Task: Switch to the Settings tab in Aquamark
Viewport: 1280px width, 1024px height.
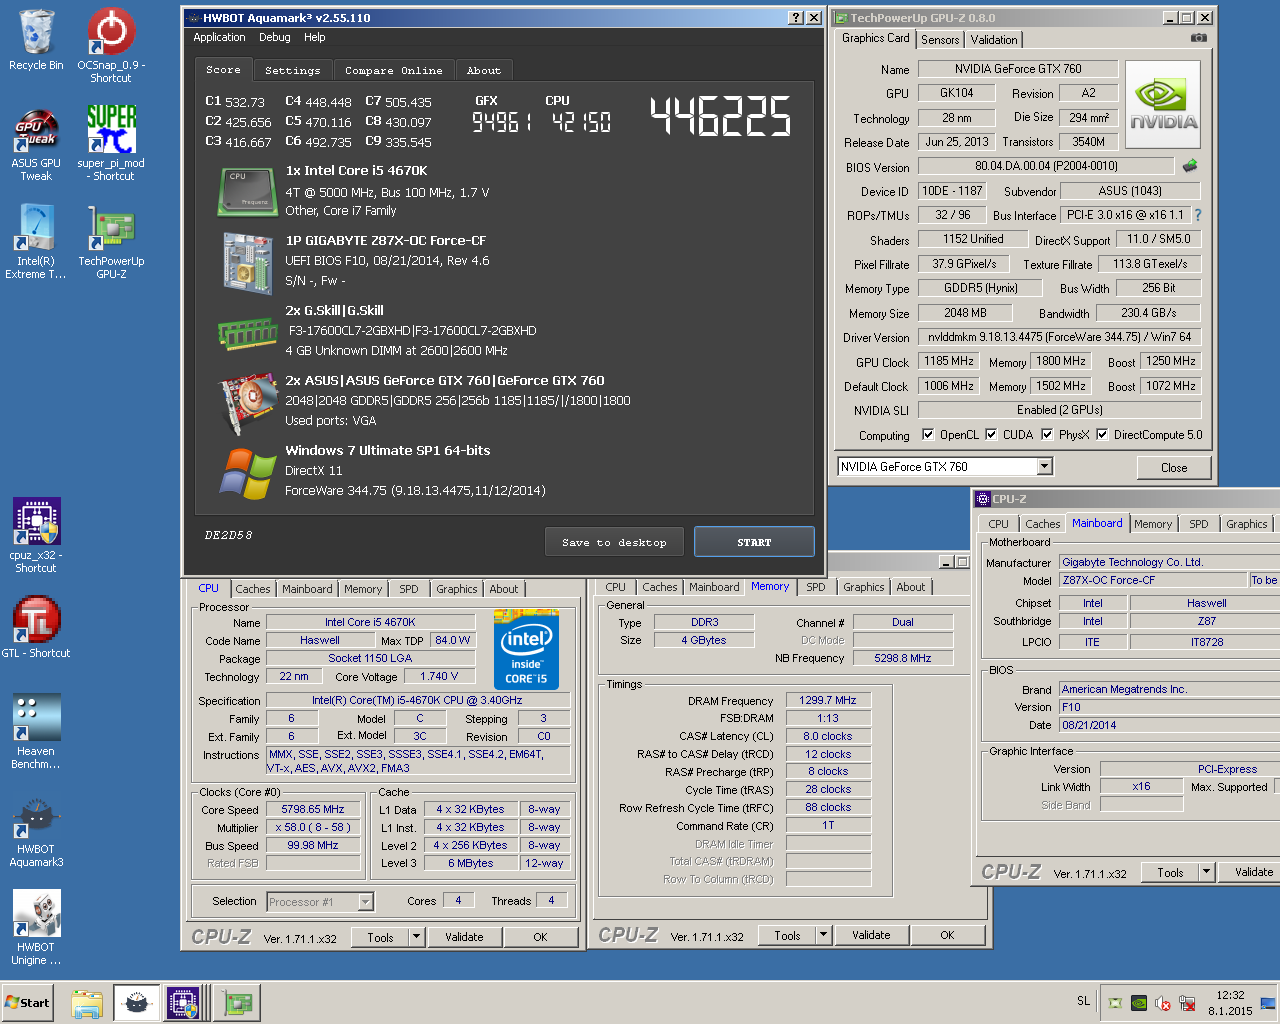Action: click(x=293, y=71)
